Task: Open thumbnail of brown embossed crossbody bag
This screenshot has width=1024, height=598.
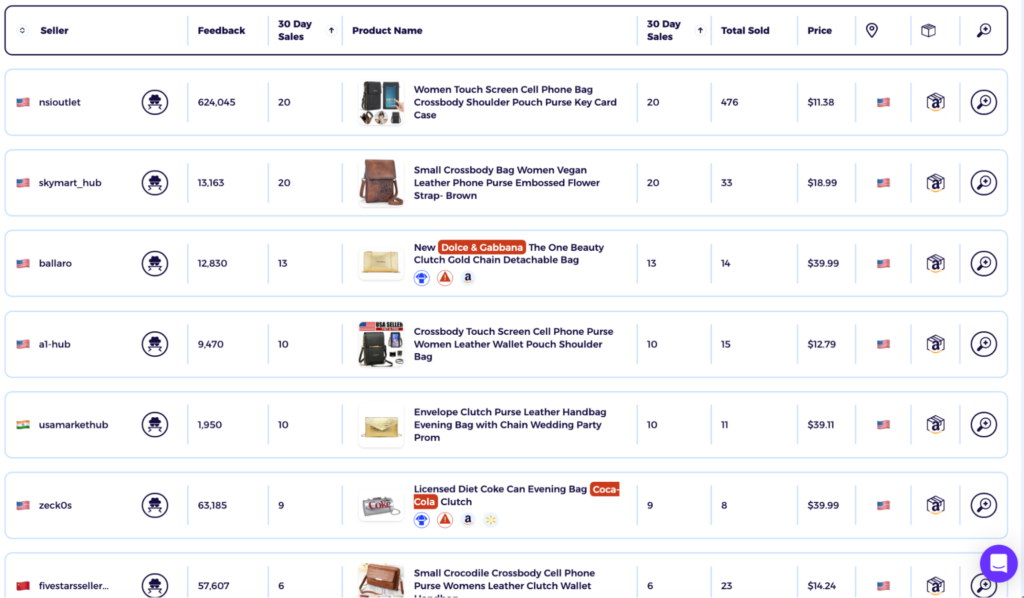Action: [381, 183]
